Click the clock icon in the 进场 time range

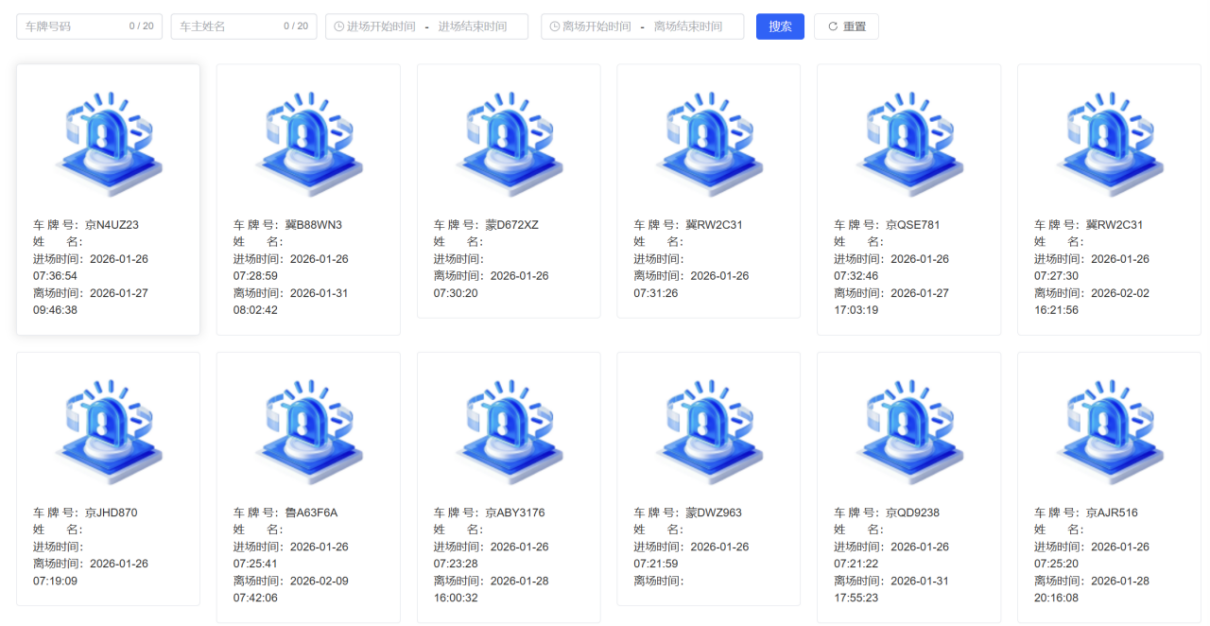point(339,27)
